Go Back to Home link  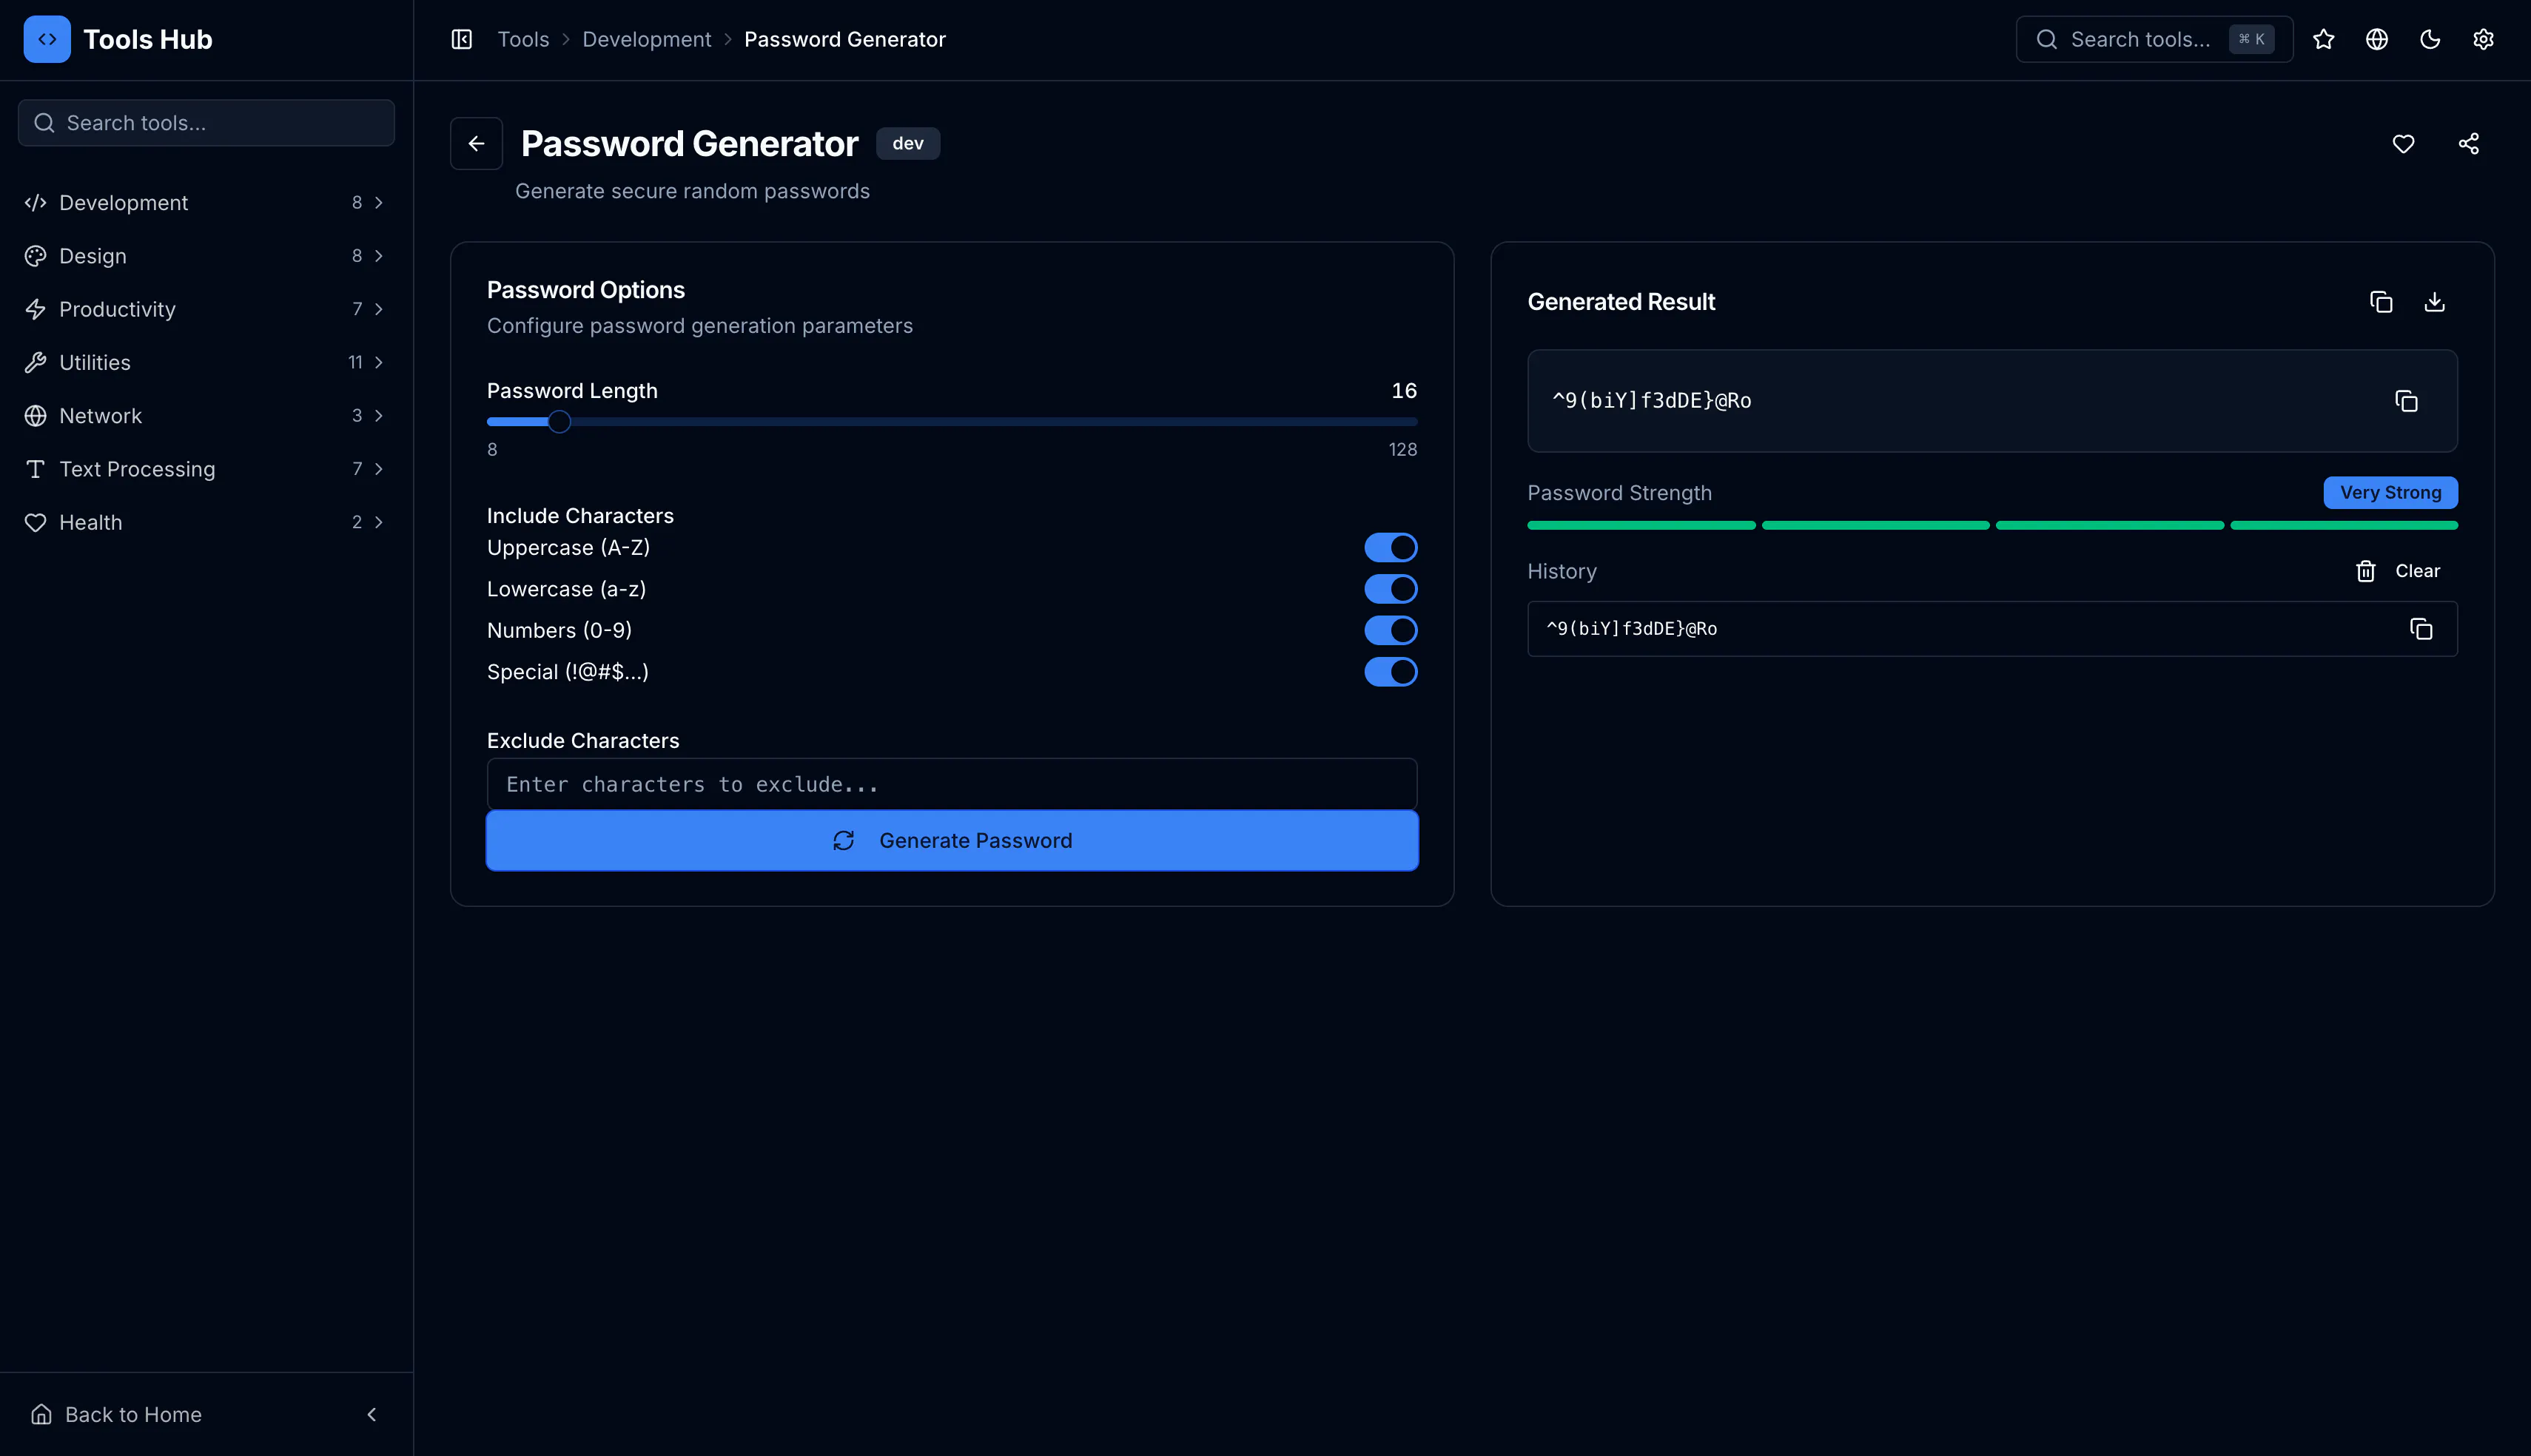click(x=133, y=1414)
